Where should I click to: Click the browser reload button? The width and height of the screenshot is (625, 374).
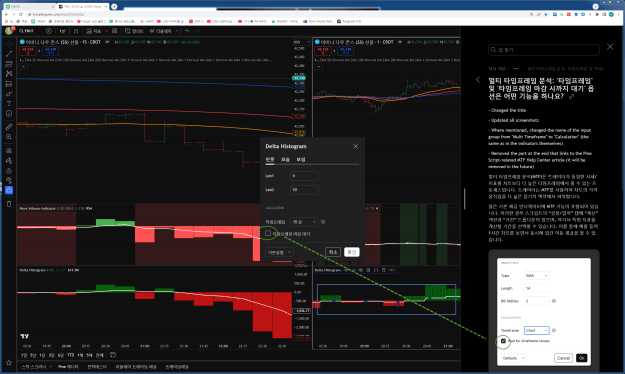21,14
